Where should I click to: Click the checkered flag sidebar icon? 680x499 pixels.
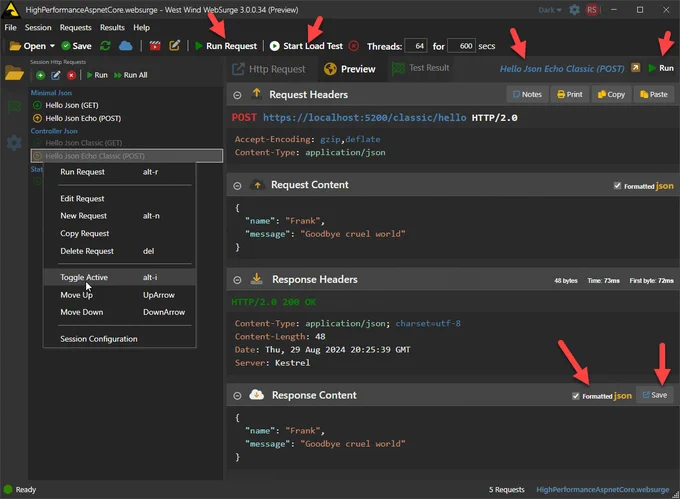14,107
